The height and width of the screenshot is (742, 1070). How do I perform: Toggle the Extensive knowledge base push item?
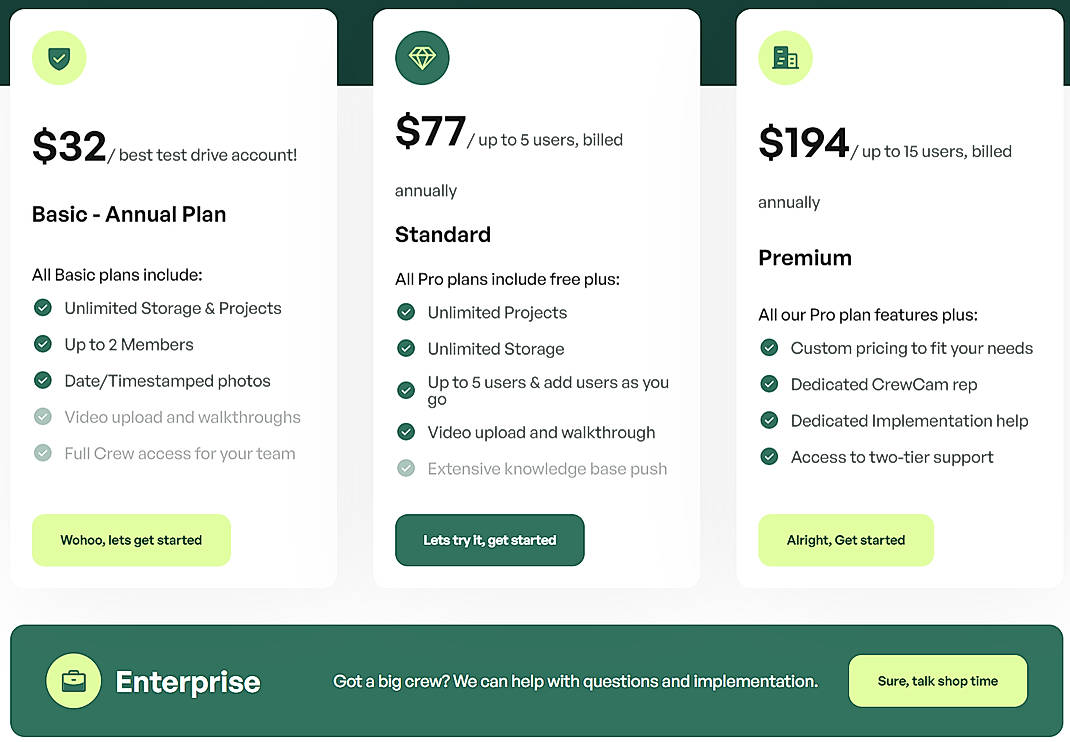[406, 469]
